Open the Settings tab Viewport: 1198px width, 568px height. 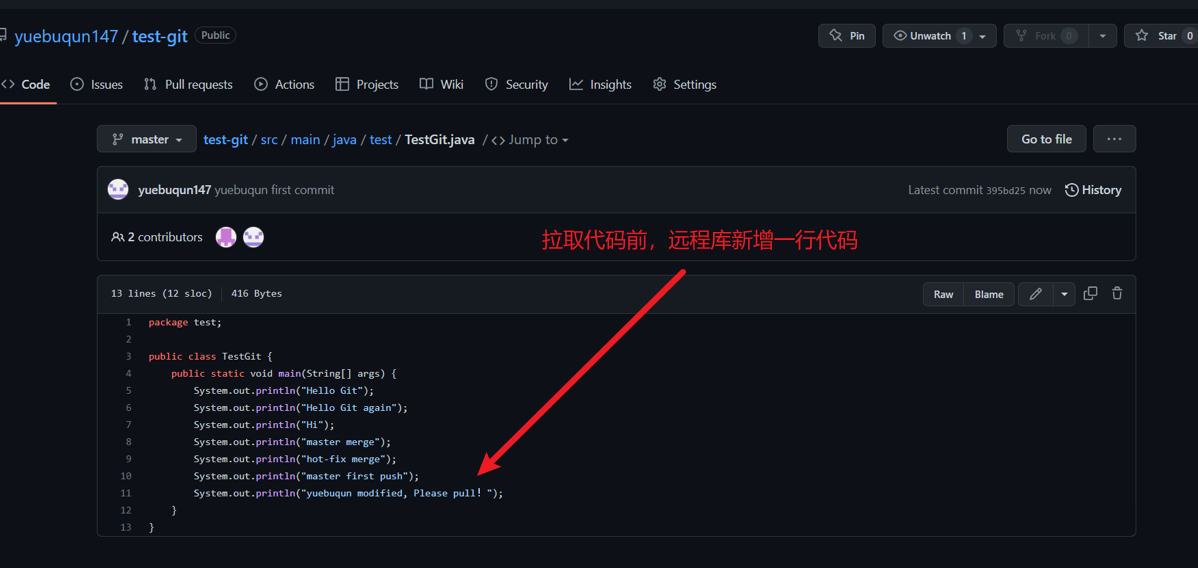point(685,85)
